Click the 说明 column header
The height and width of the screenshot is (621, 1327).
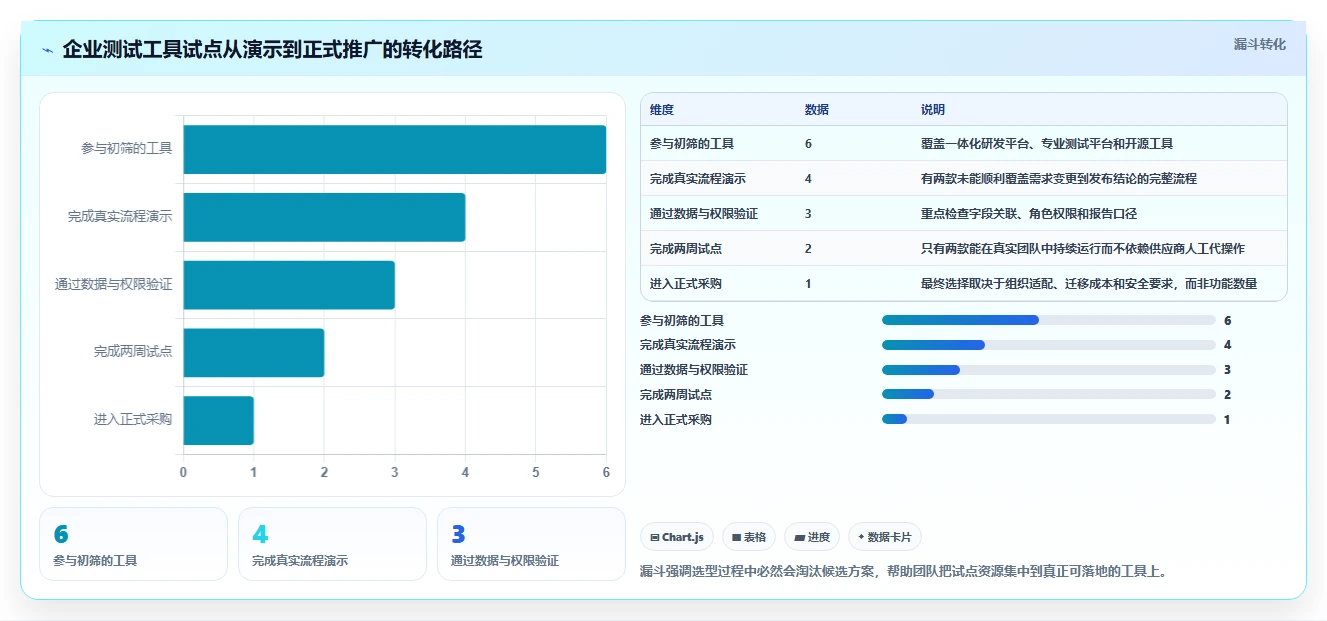pyautogui.click(x=933, y=110)
